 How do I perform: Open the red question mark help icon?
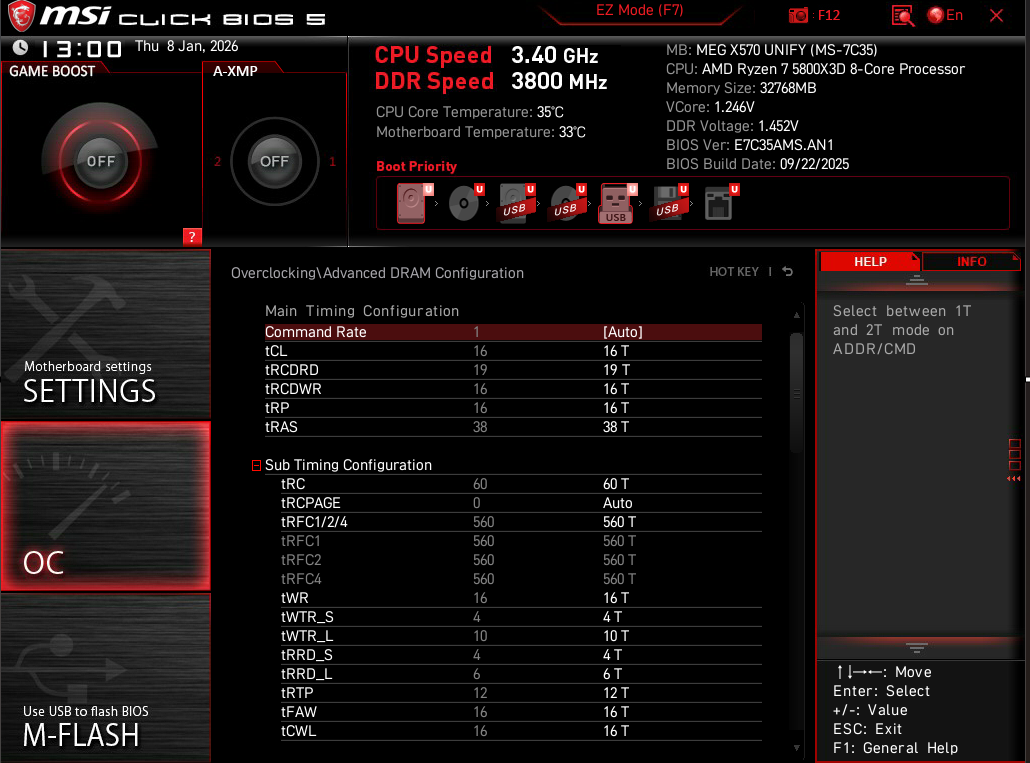point(192,237)
